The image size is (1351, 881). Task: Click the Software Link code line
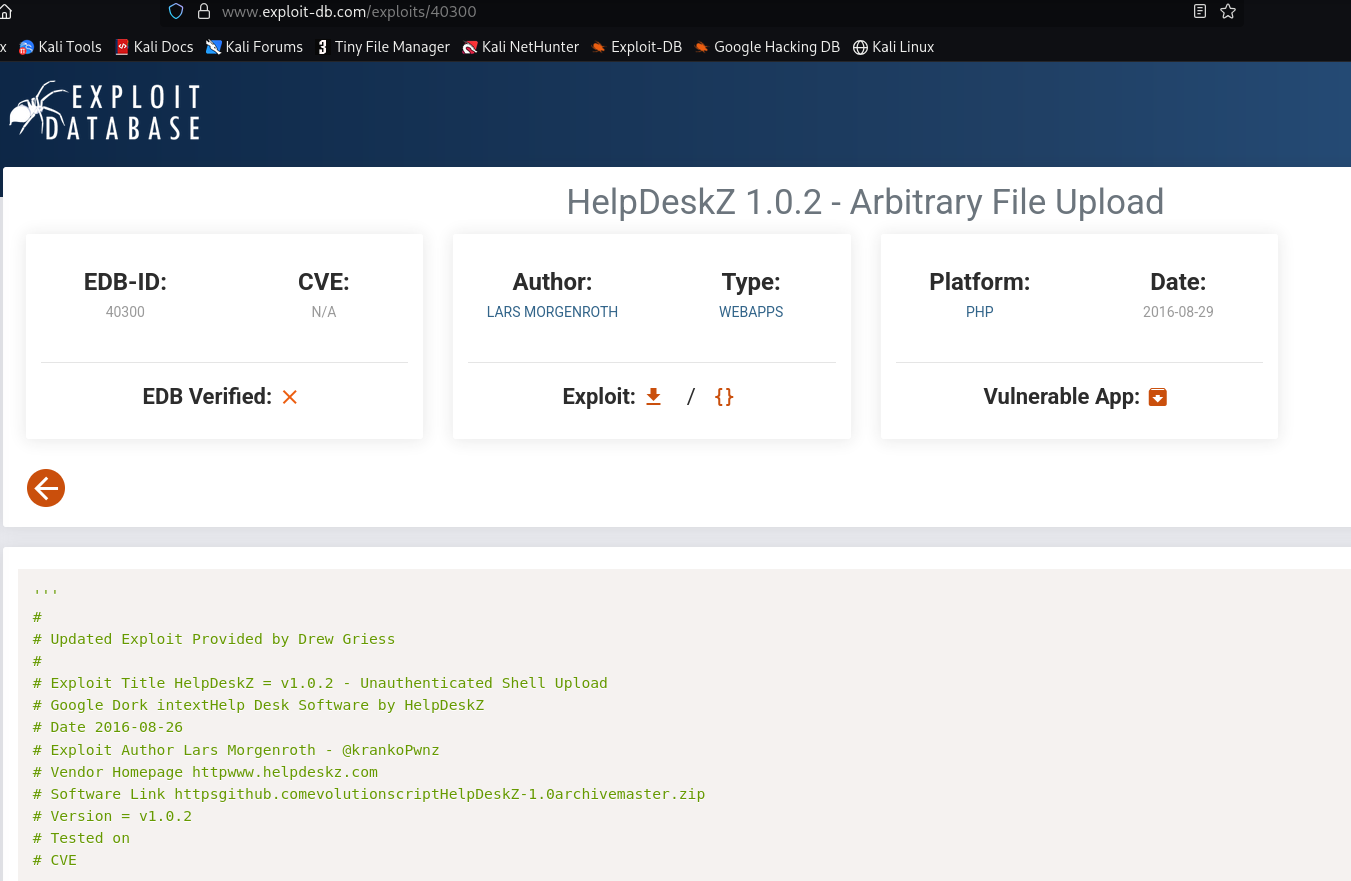[369, 794]
